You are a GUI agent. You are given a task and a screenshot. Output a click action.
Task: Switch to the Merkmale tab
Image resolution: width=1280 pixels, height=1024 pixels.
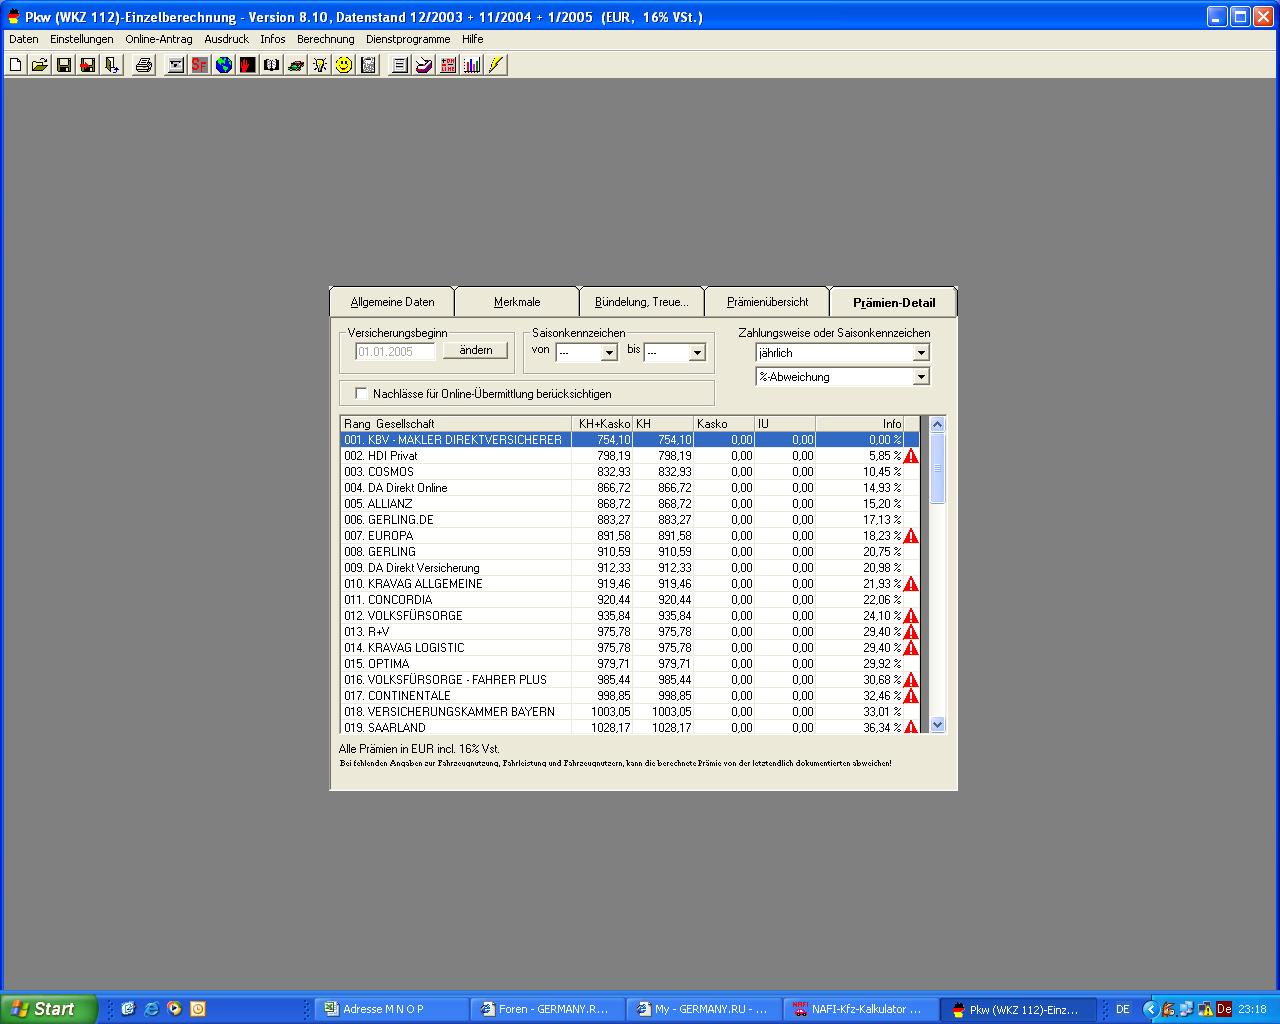(517, 302)
